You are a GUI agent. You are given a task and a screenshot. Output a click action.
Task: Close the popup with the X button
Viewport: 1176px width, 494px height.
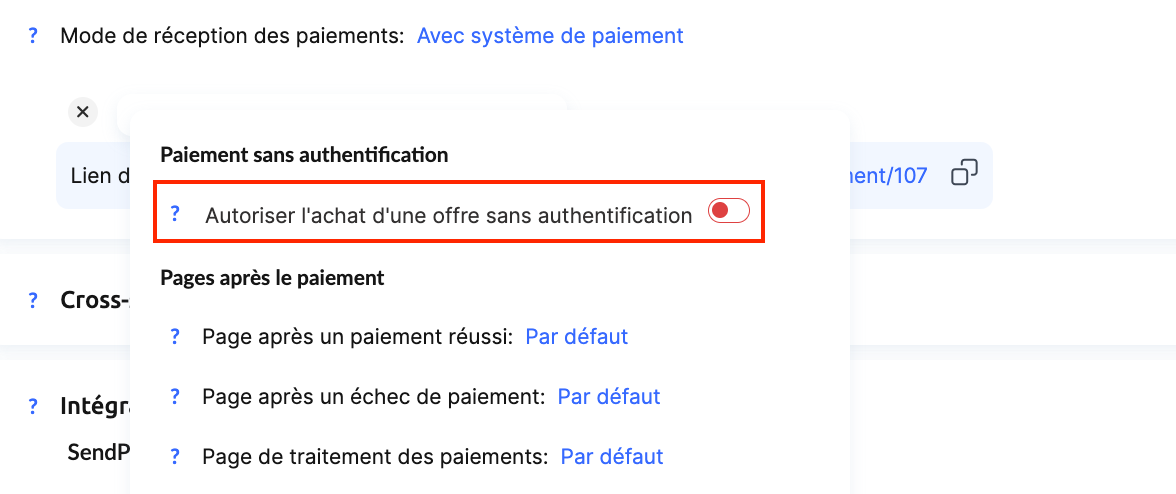83,112
